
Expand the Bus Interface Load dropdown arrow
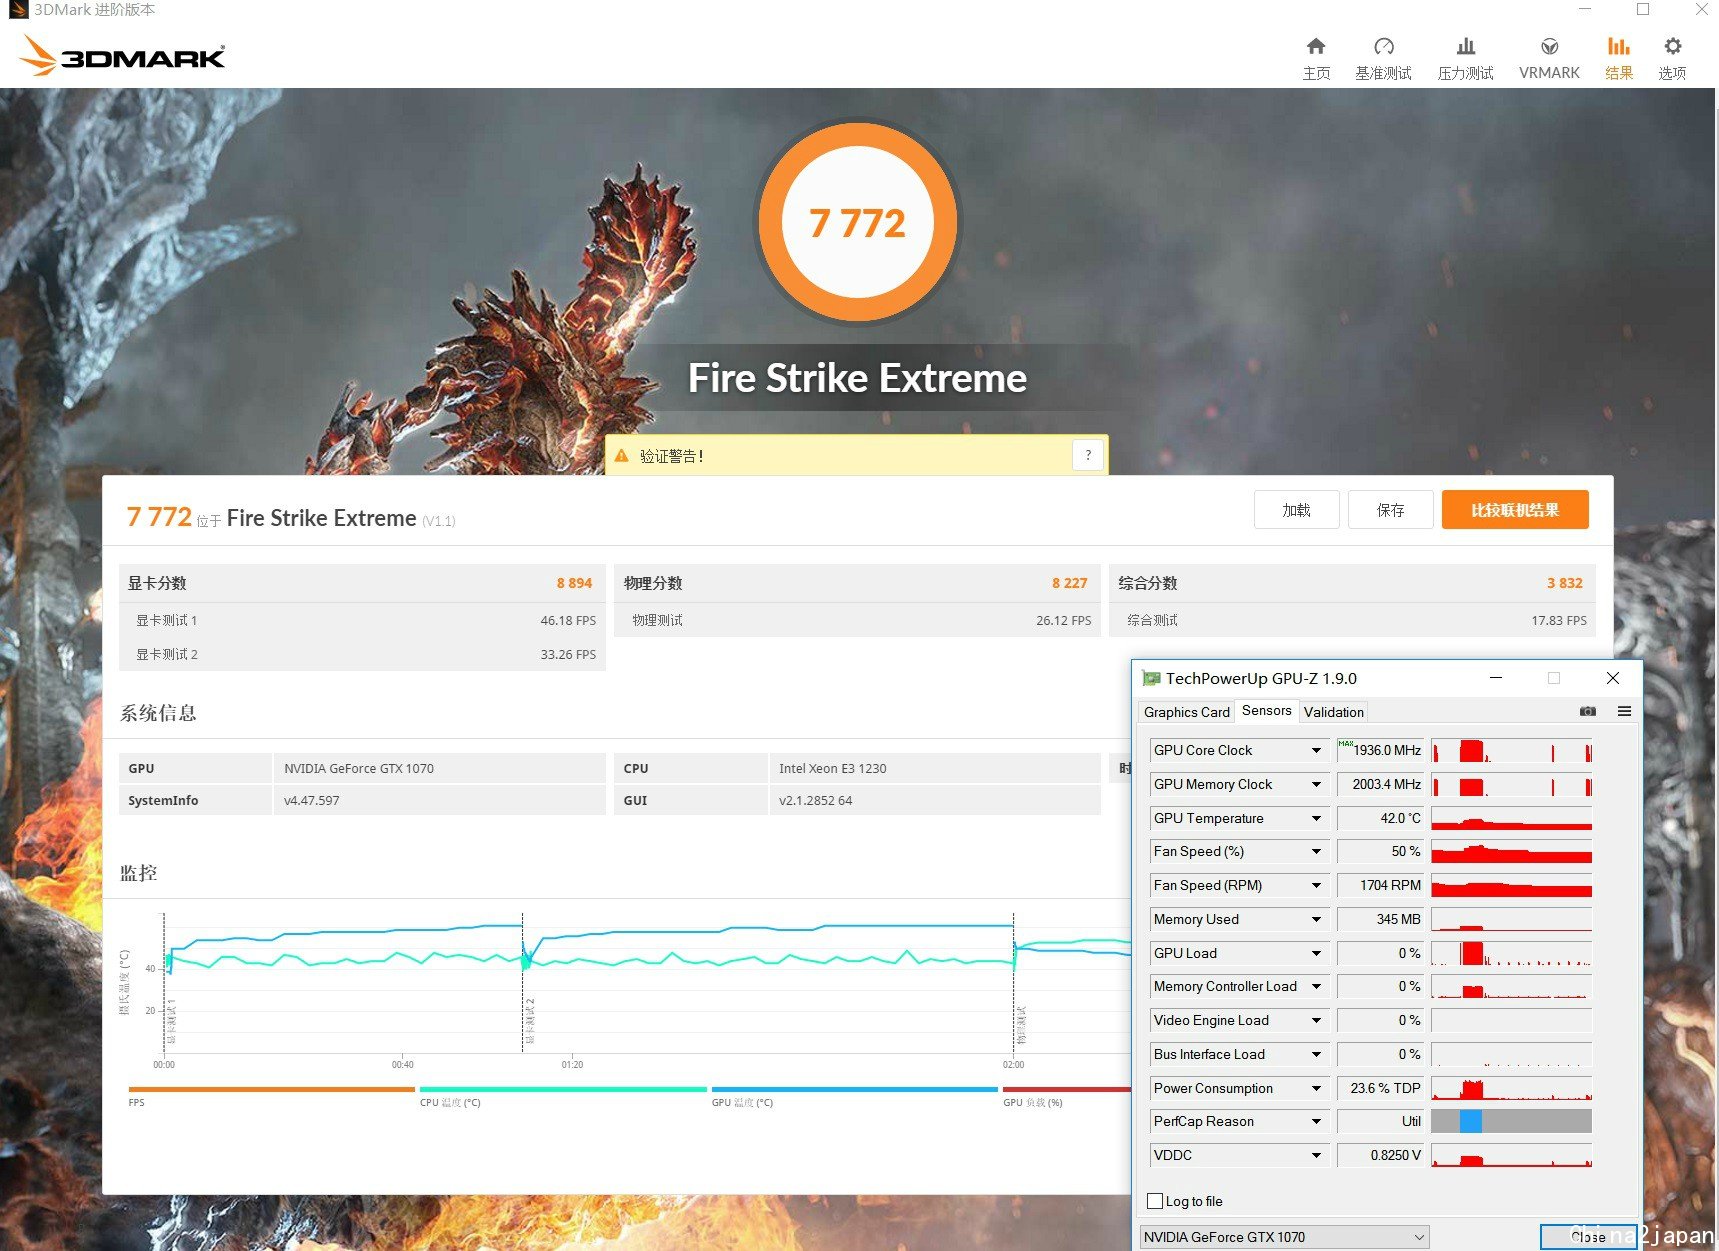pos(1316,1054)
